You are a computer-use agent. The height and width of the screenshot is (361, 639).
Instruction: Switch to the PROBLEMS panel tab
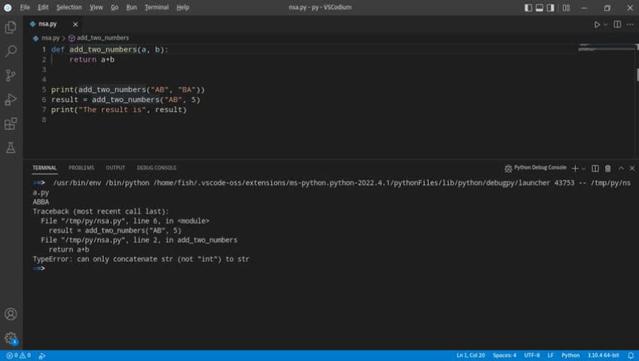click(81, 168)
